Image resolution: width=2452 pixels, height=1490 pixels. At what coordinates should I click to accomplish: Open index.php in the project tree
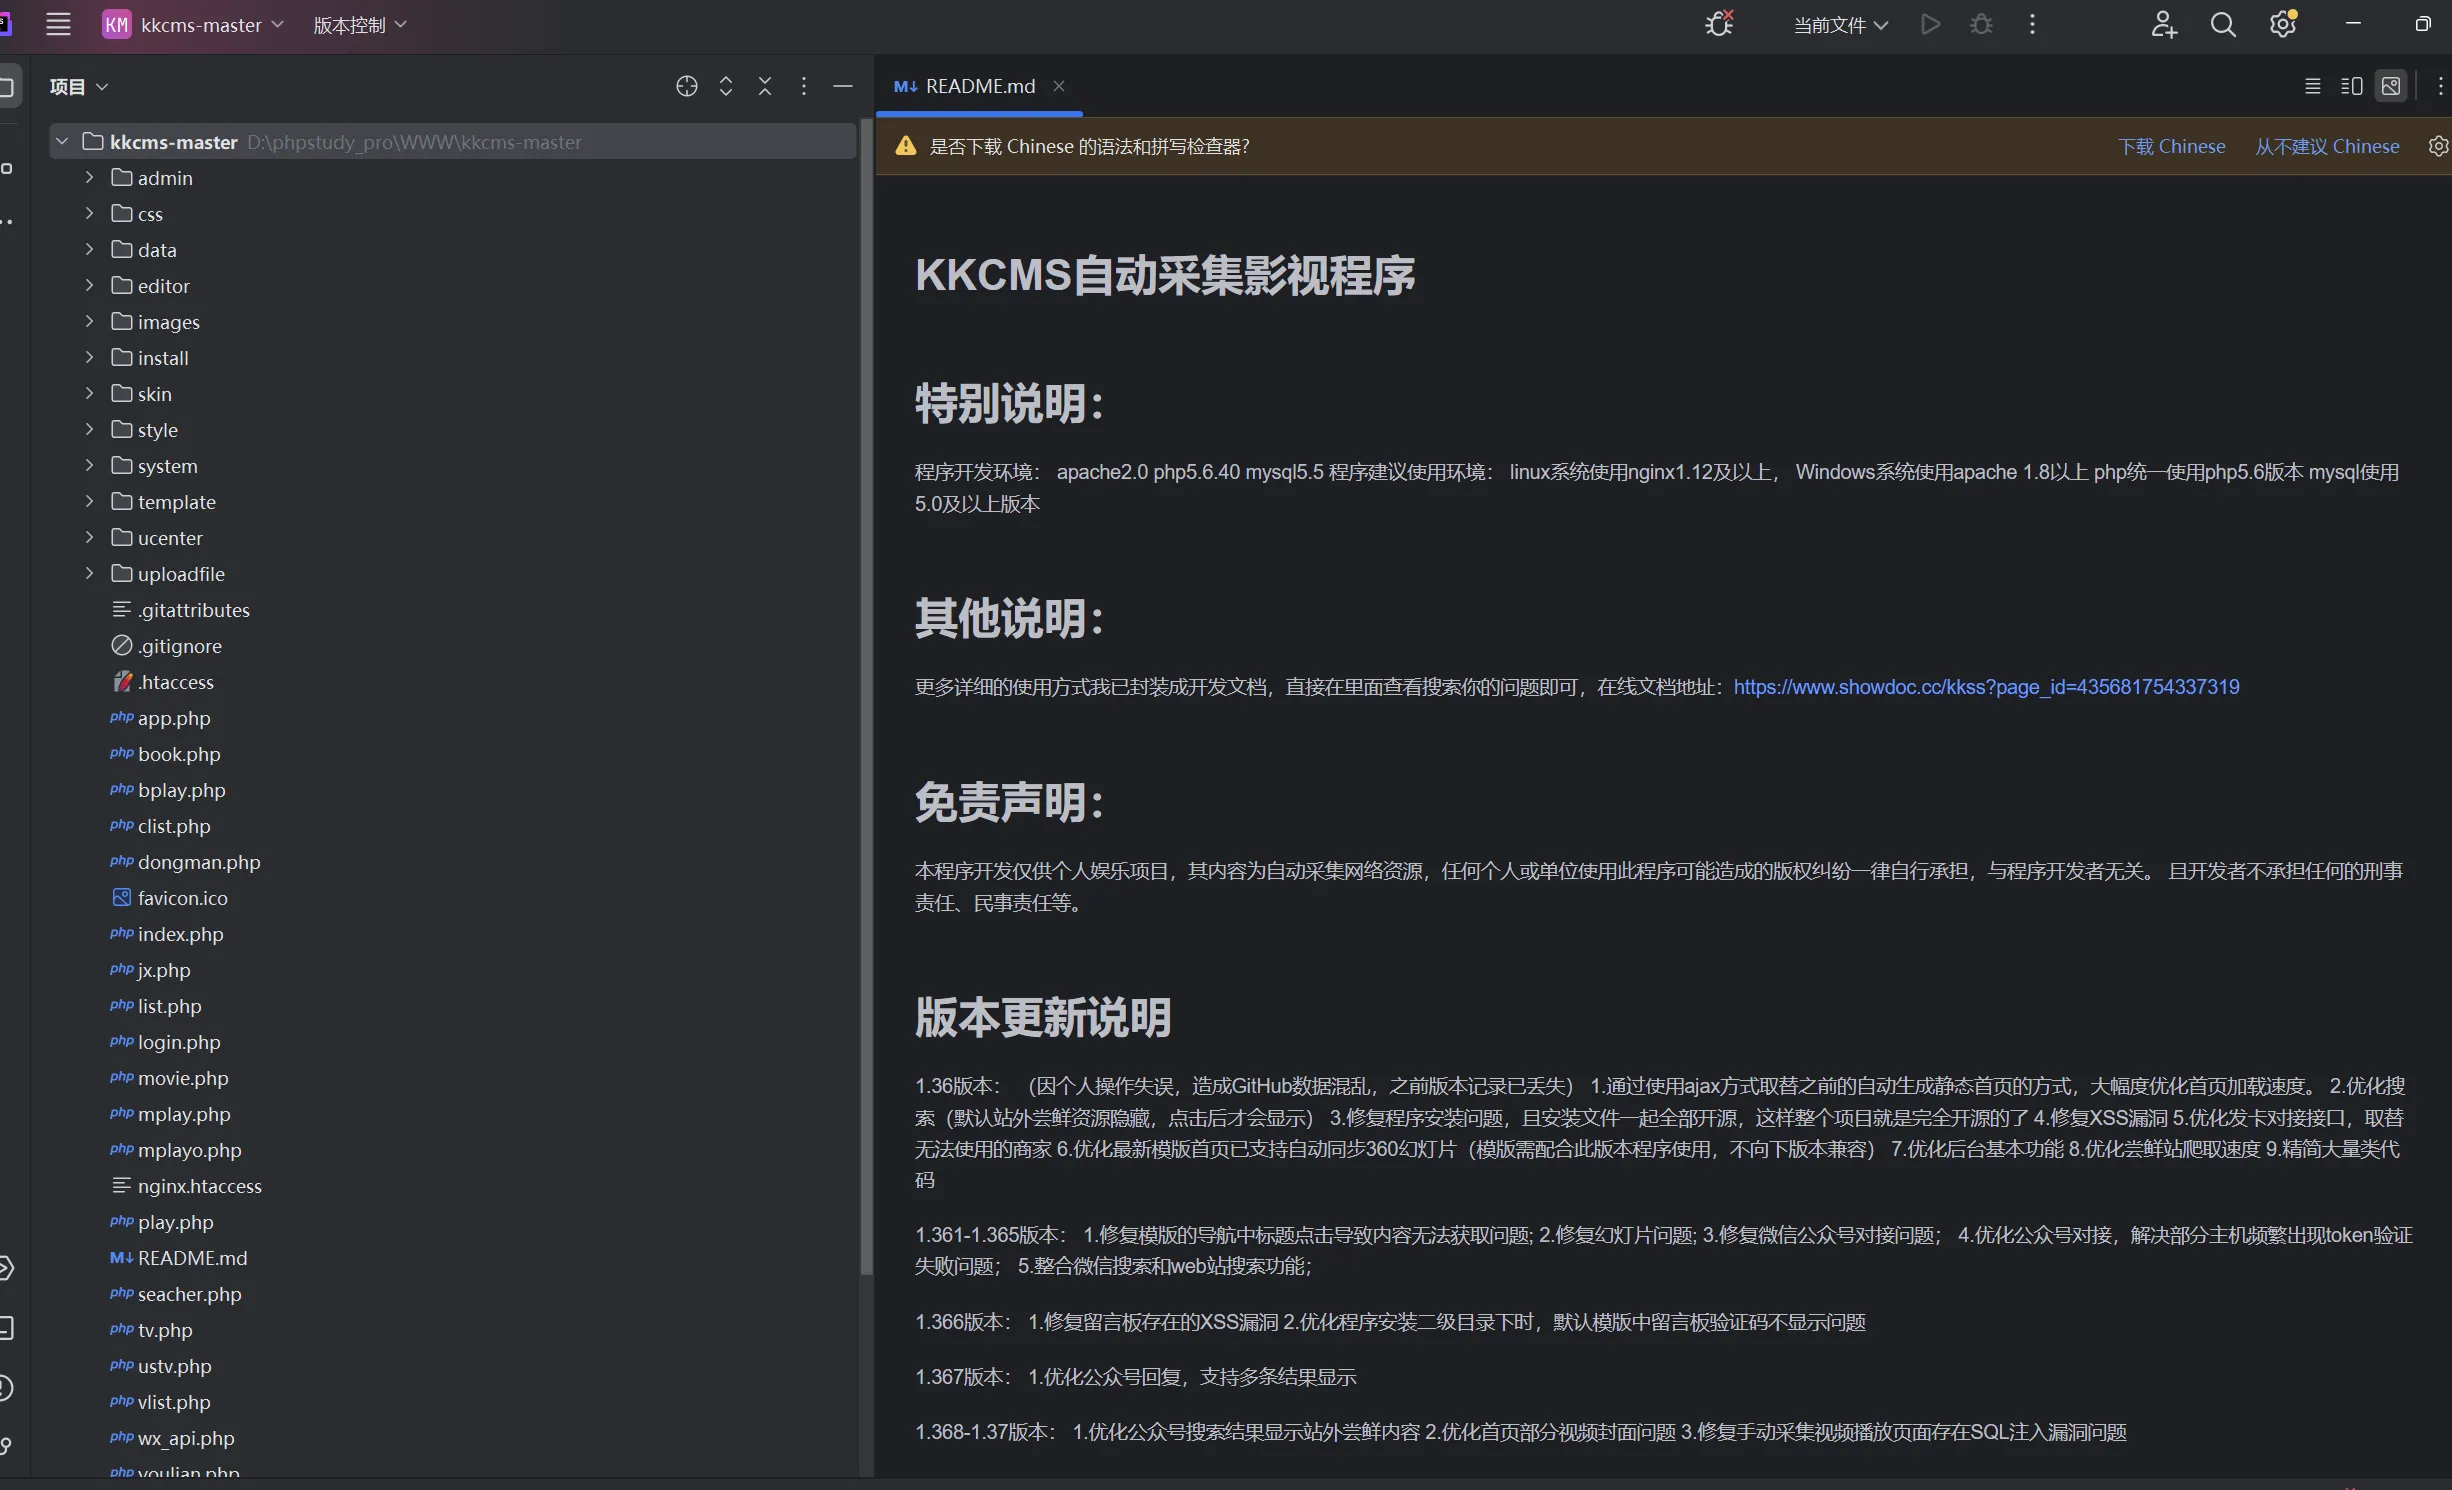[x=180, y=934]
